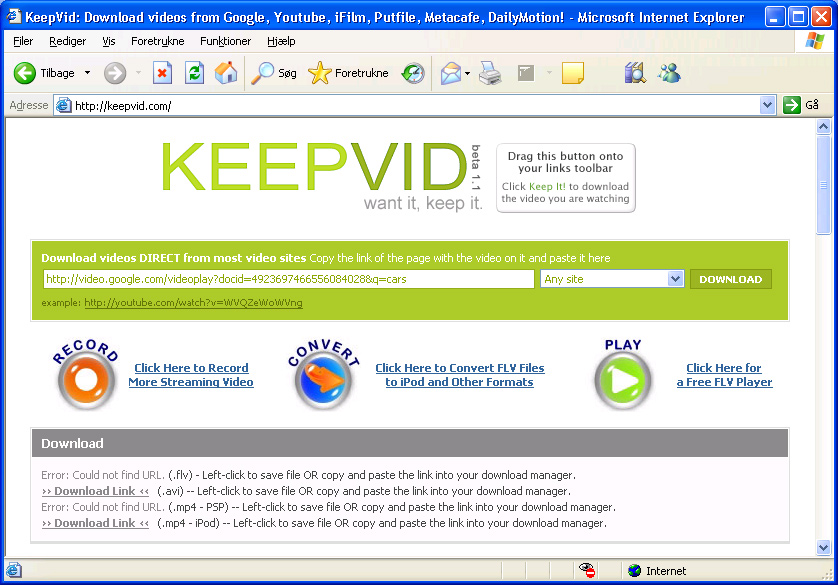Expand the Mail dropdown arrow

[x=467, y=73]
